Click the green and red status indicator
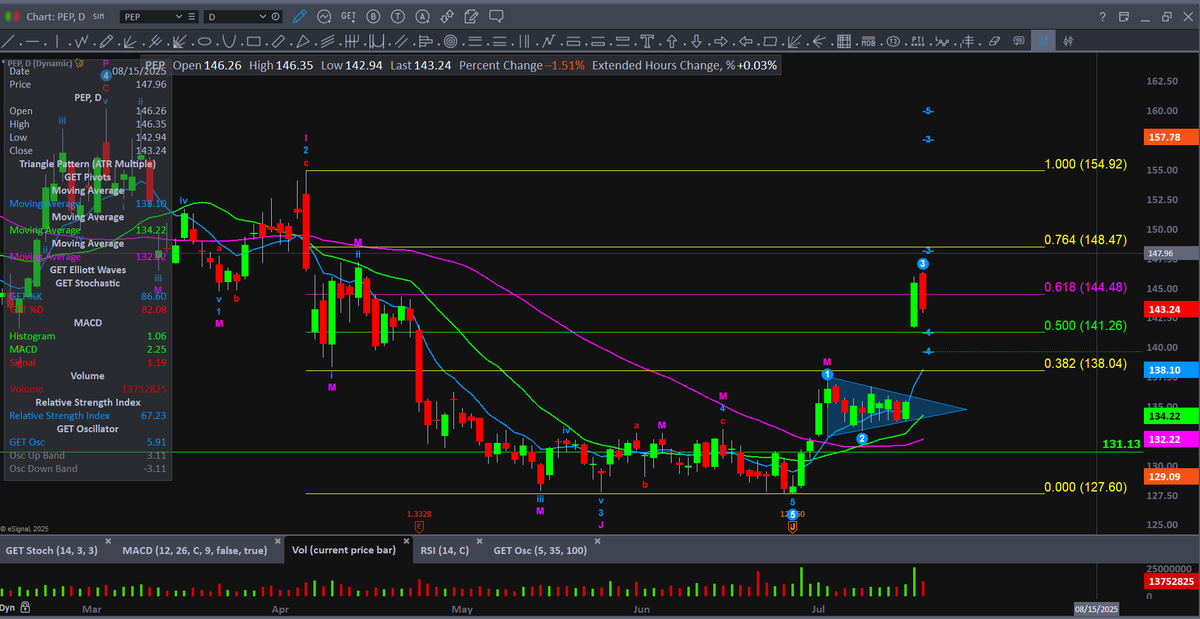This screenshot has width=1200, height=619. [12, 17]
